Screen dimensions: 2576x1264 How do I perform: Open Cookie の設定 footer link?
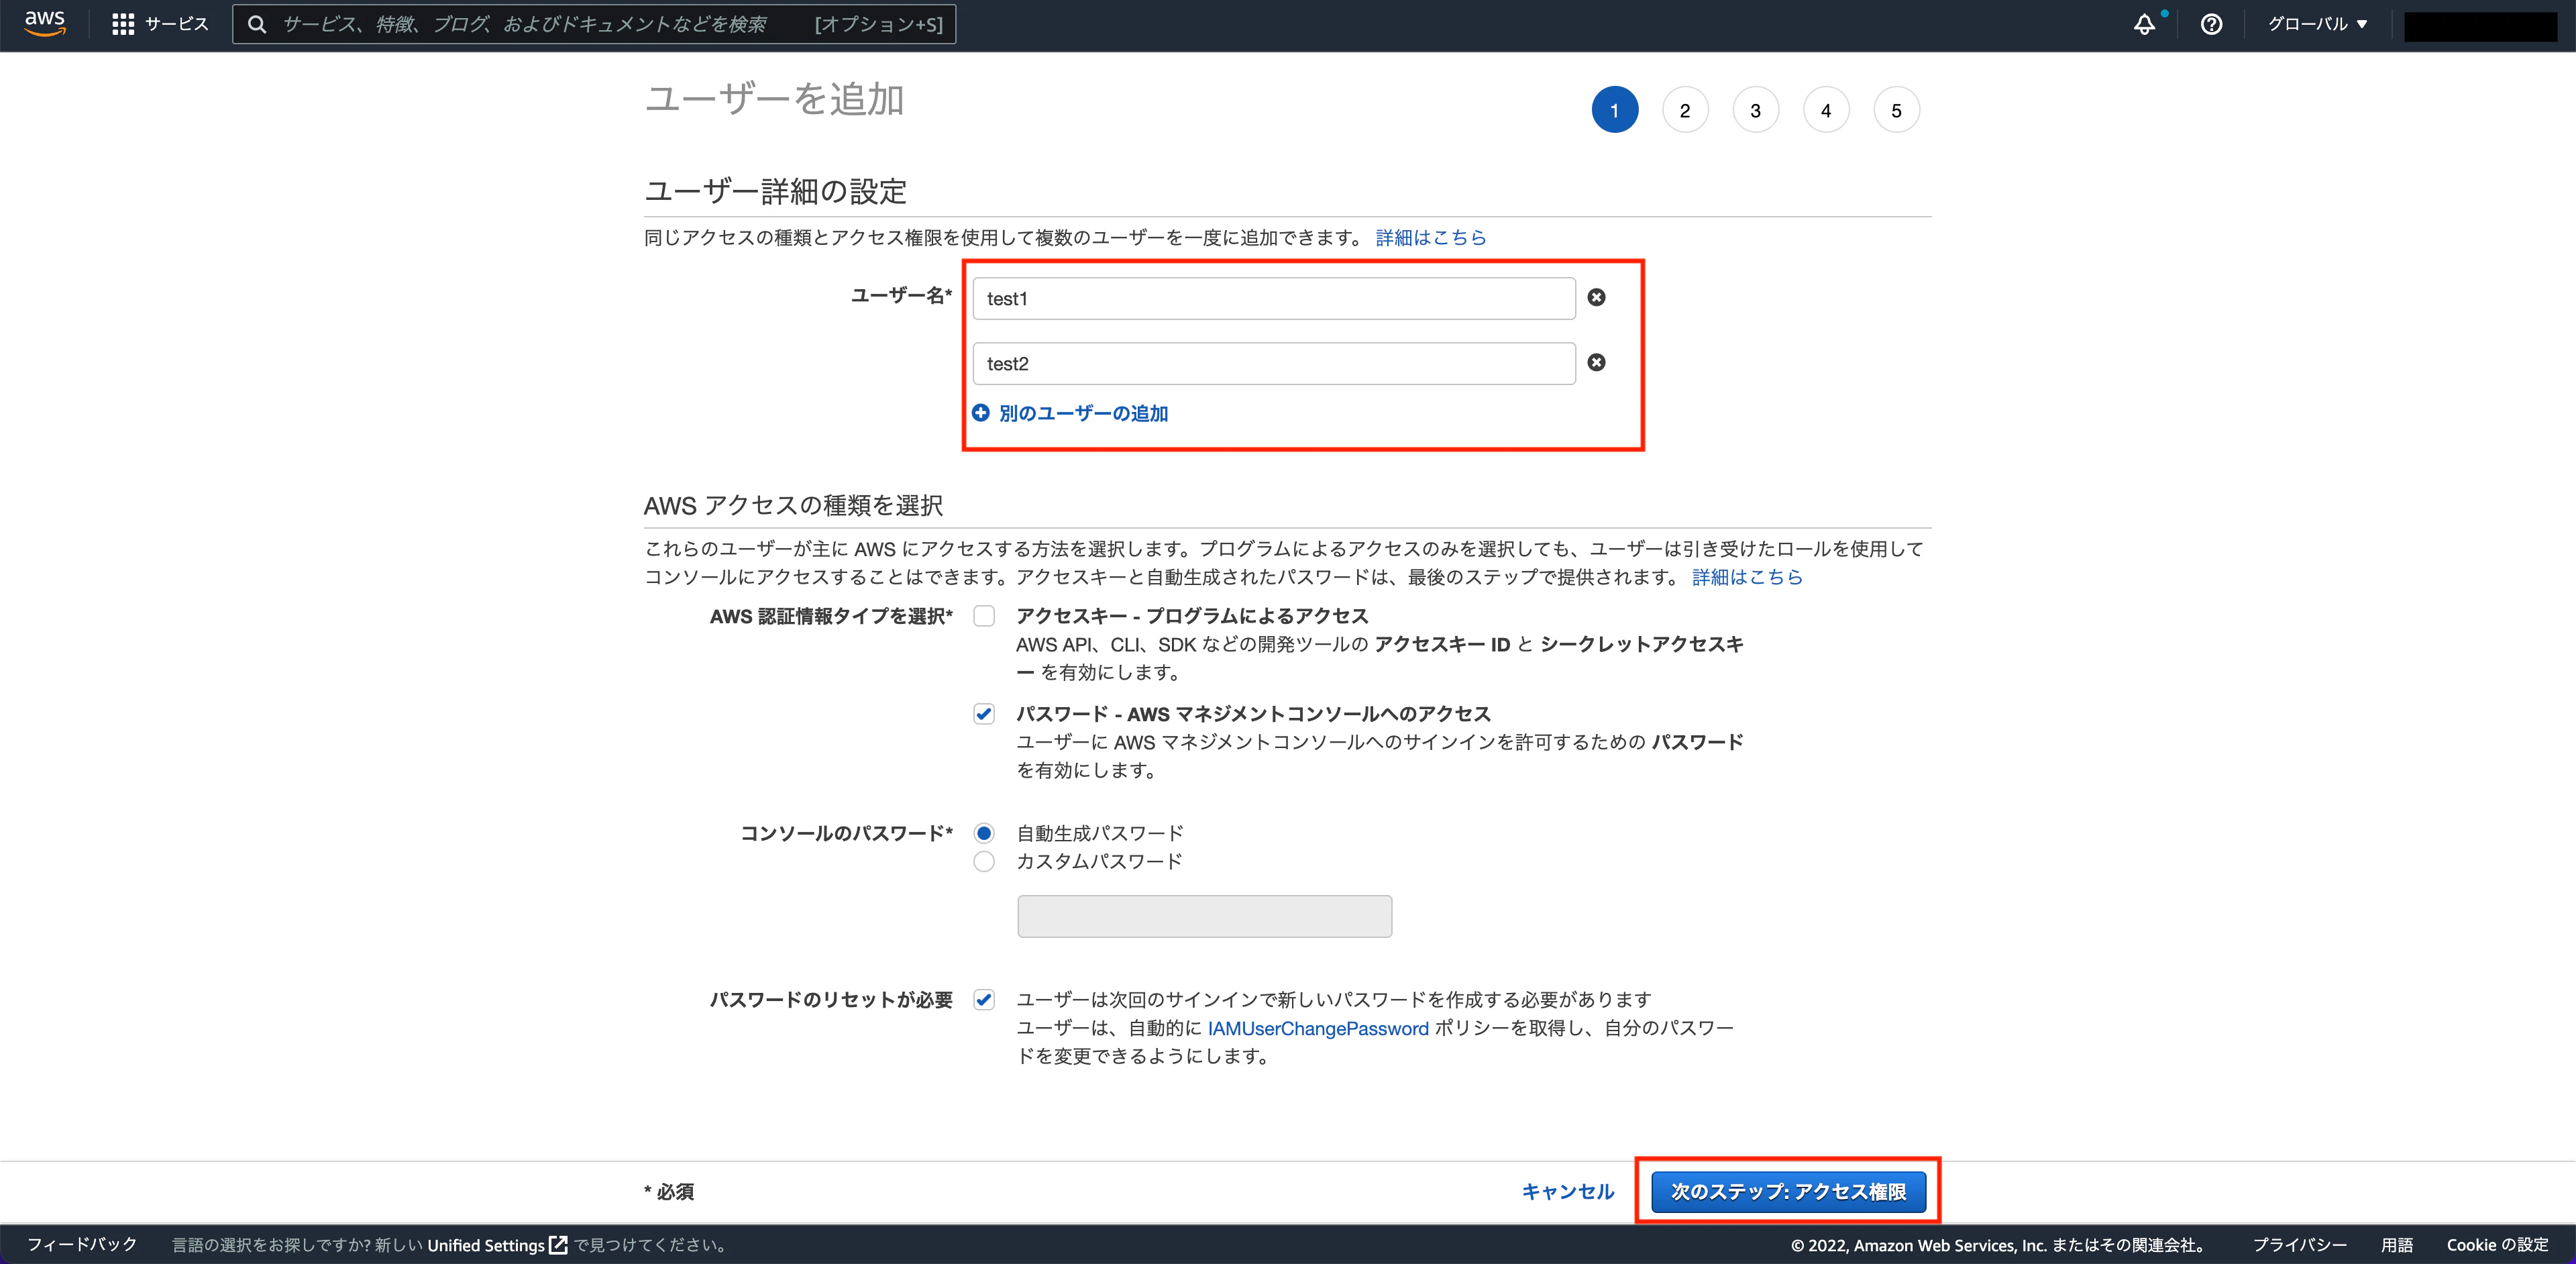tap(2497, 1245)
